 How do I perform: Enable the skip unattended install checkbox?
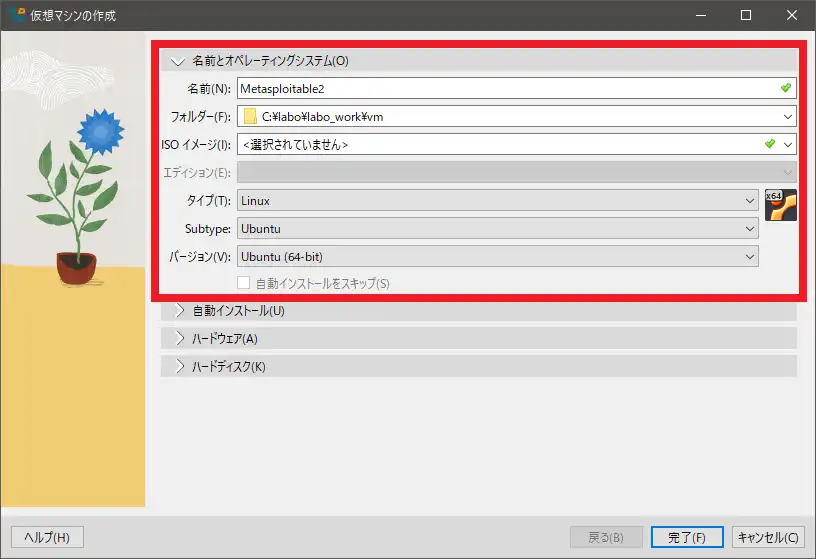click(x=243, y=283)
